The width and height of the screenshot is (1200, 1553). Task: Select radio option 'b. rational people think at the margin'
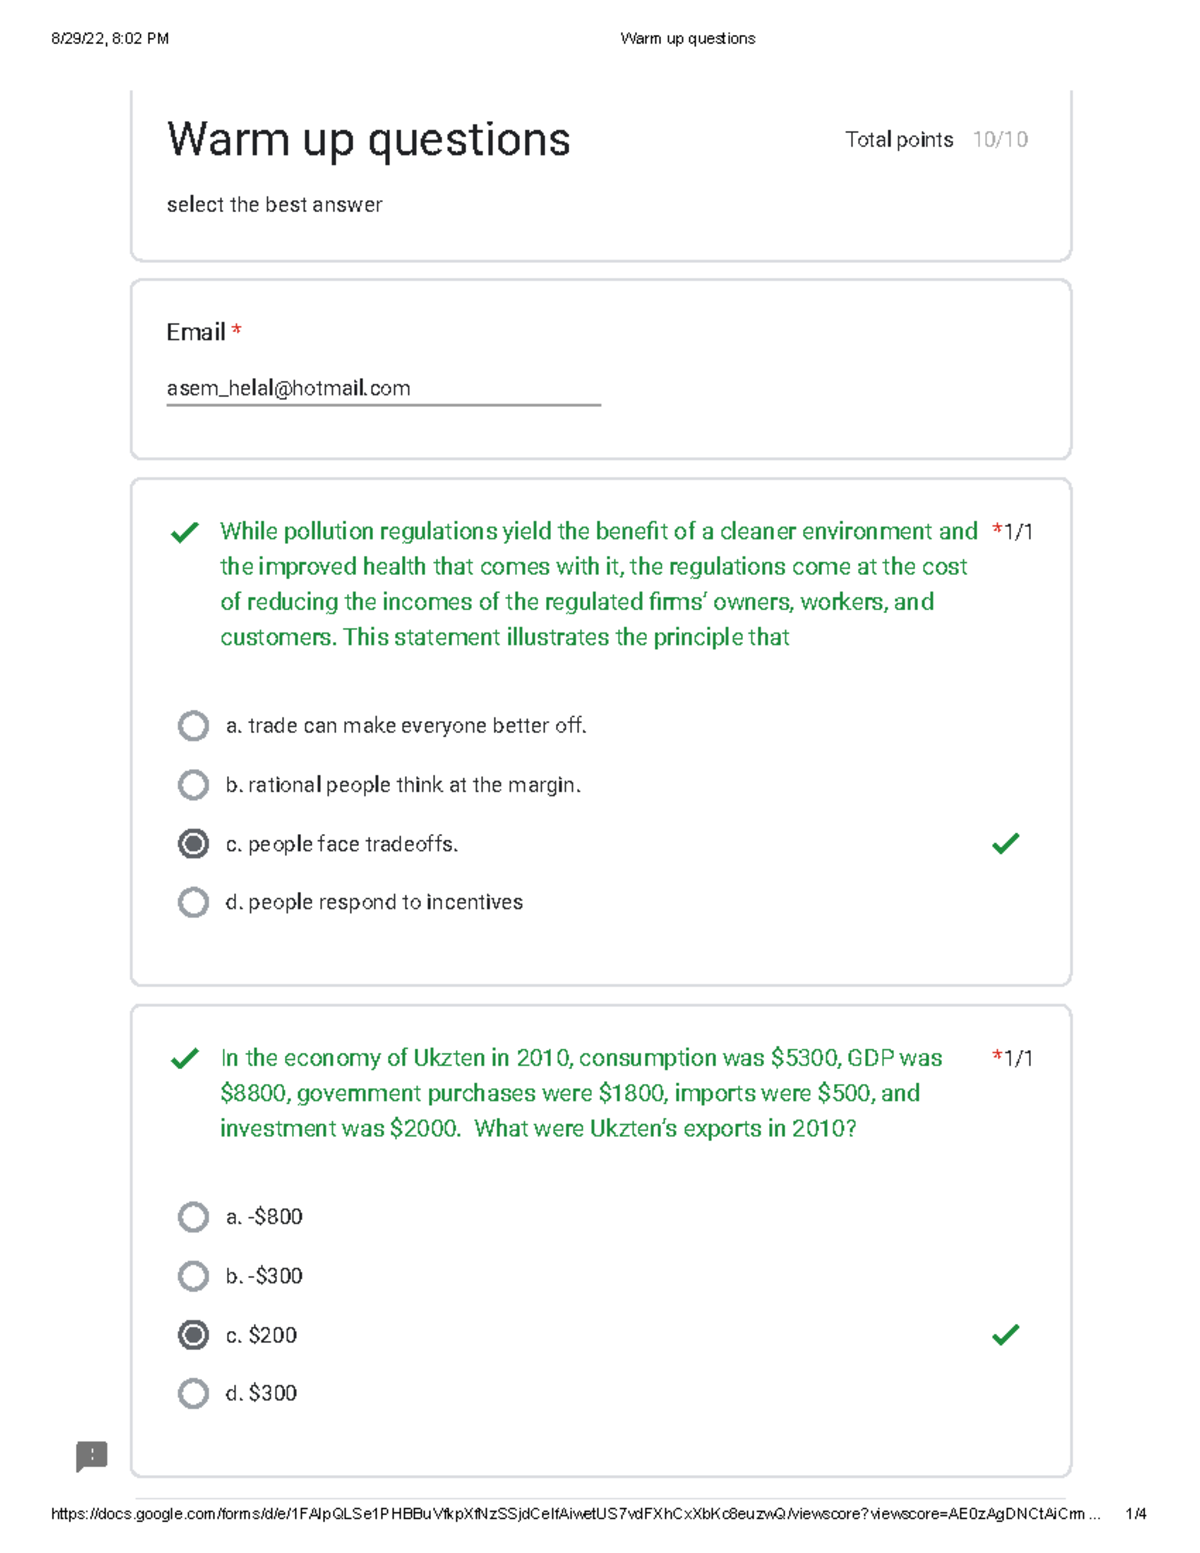(193, 784)
